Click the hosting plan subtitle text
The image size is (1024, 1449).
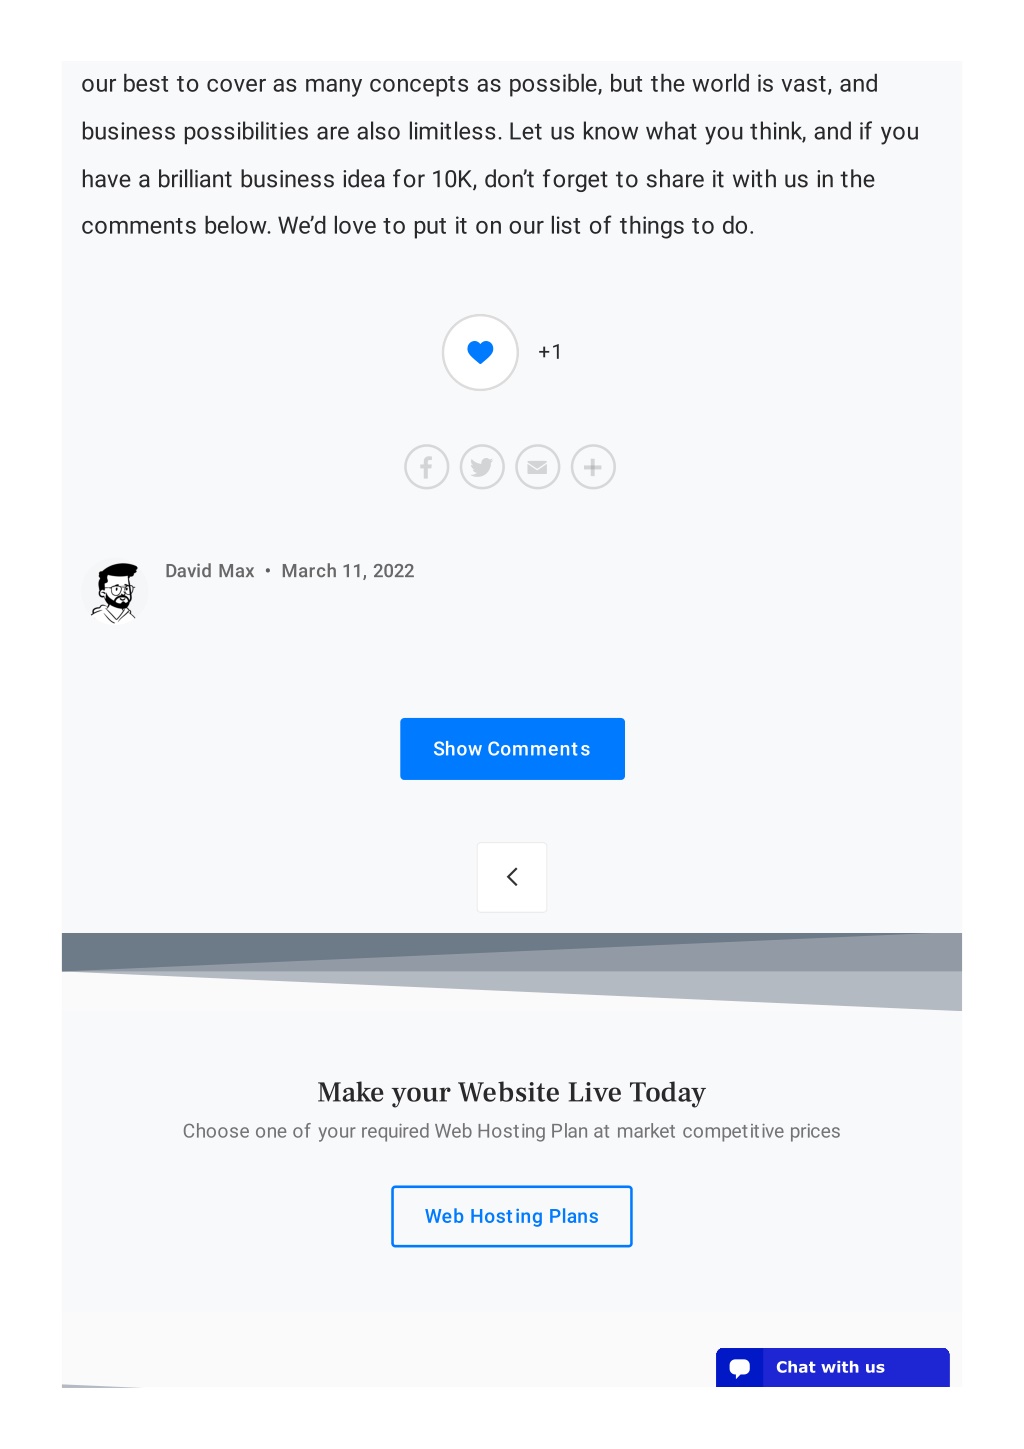click(x=512, y=1131)
